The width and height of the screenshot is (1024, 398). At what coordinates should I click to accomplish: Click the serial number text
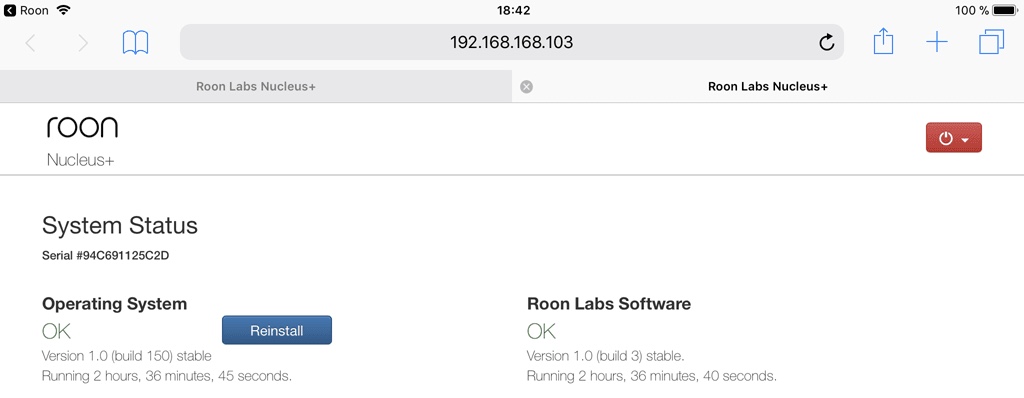pos(105,256)
